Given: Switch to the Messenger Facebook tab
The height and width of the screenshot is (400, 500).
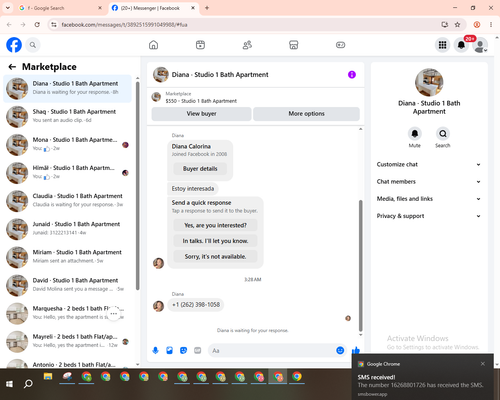Looking at the screenshot, I should pos(153,8).
